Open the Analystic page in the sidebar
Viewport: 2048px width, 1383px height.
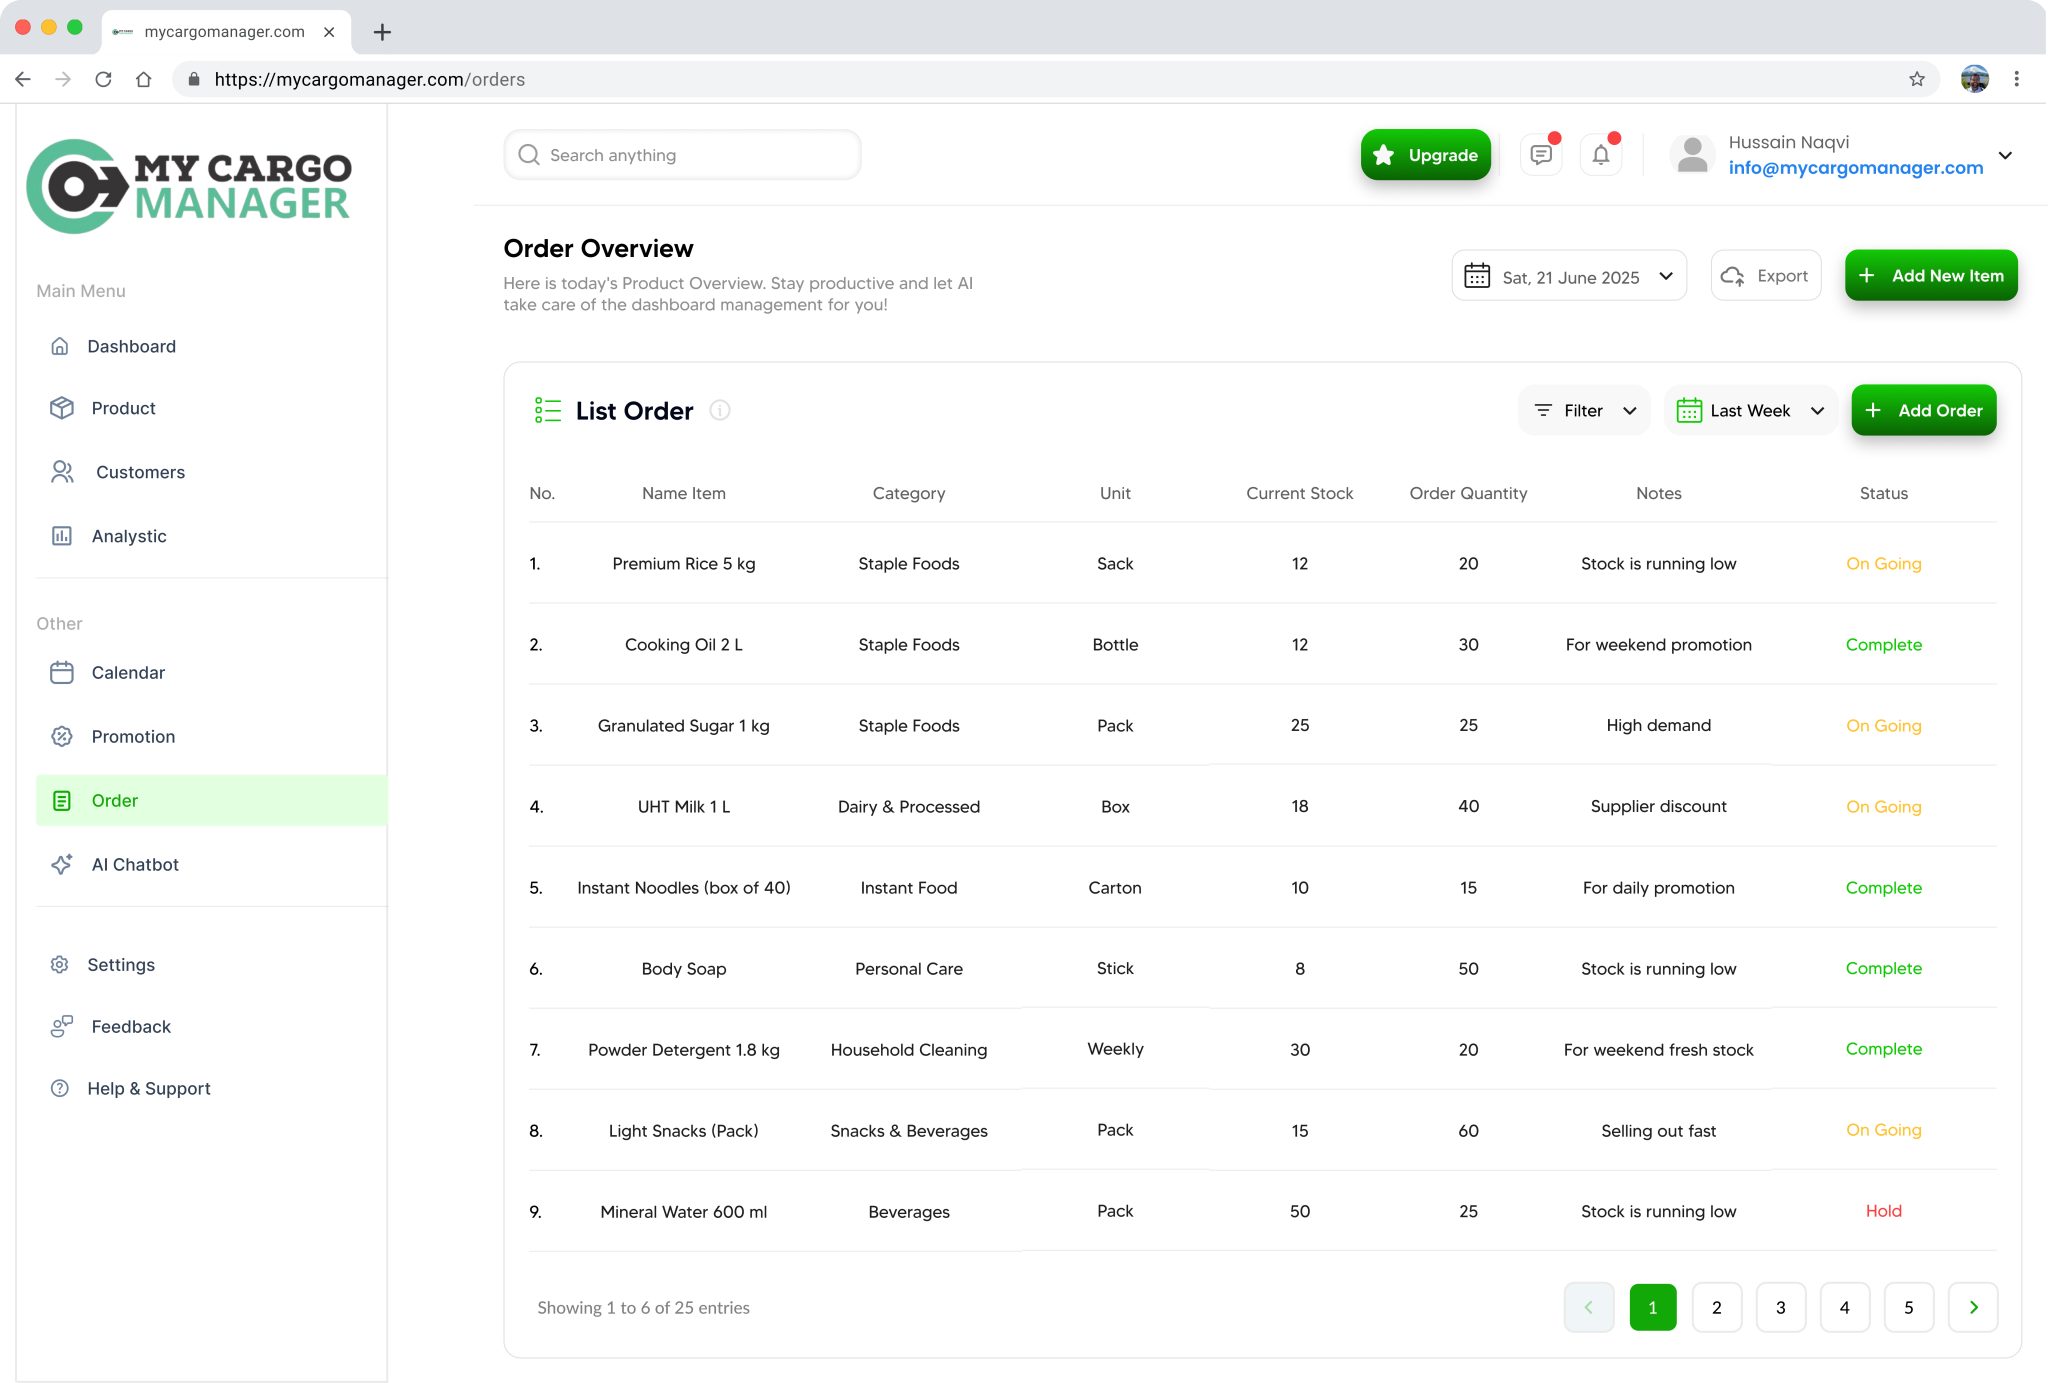click(129, 536)
